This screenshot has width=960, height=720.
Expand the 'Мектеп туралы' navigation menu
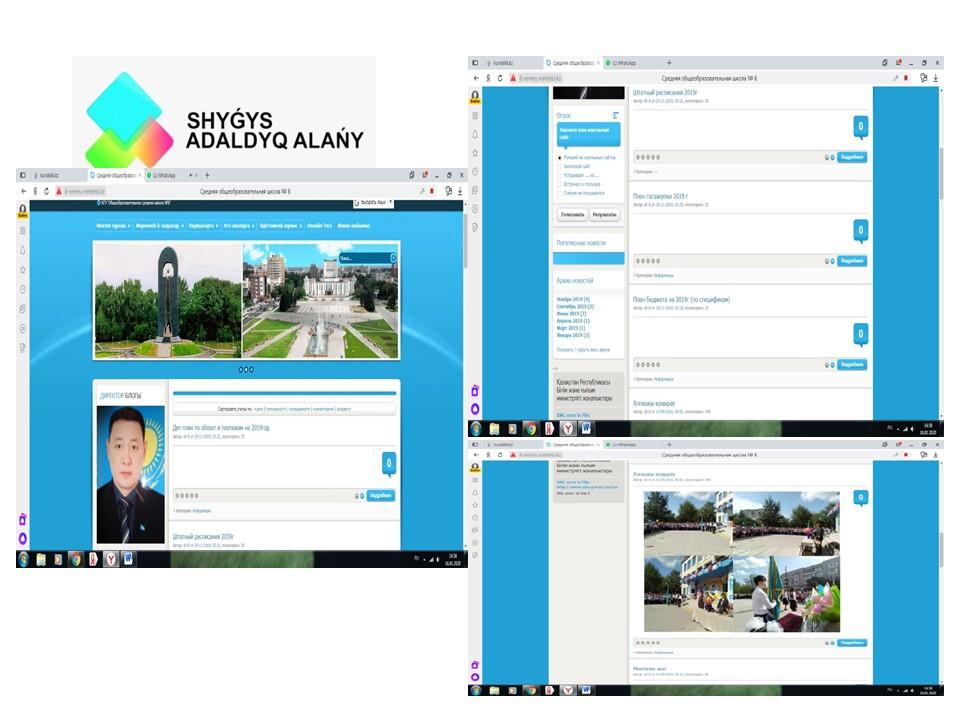coord(113,226)
